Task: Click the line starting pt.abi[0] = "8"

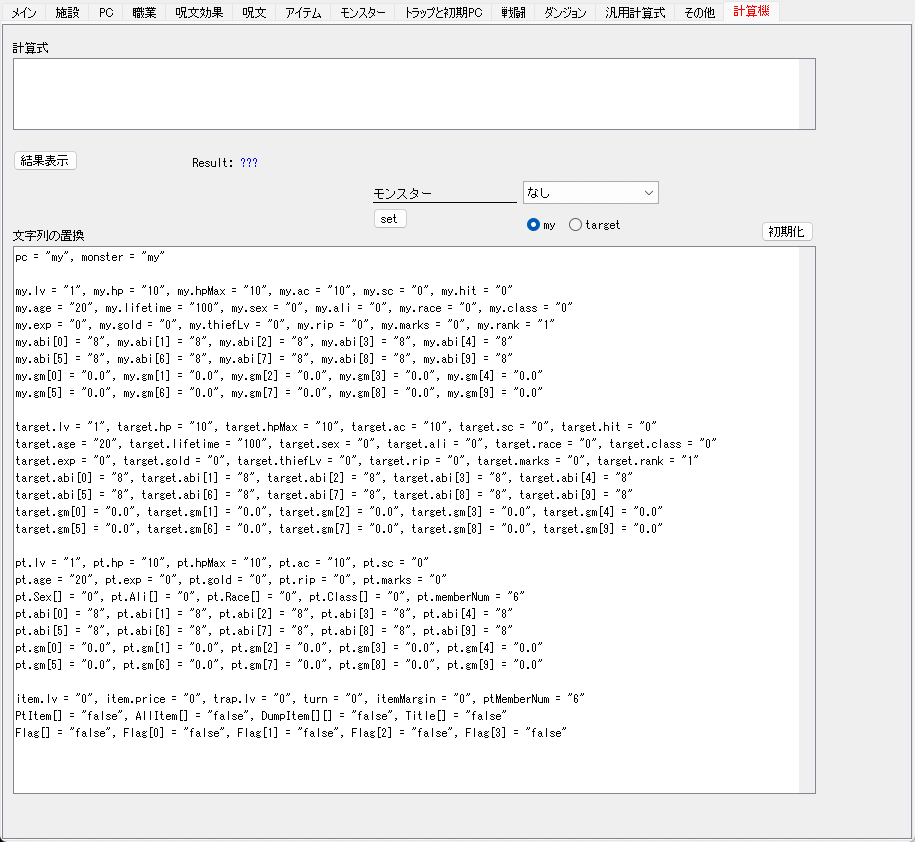Action: pyautogui.click(x=264, y=614)
